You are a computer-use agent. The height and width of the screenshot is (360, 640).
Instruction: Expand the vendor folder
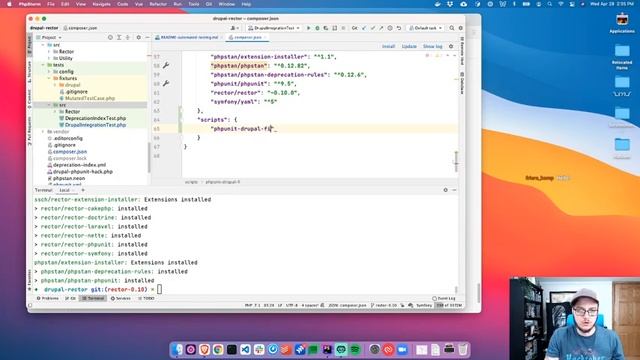pyautogui.click(x=43, y=131)
